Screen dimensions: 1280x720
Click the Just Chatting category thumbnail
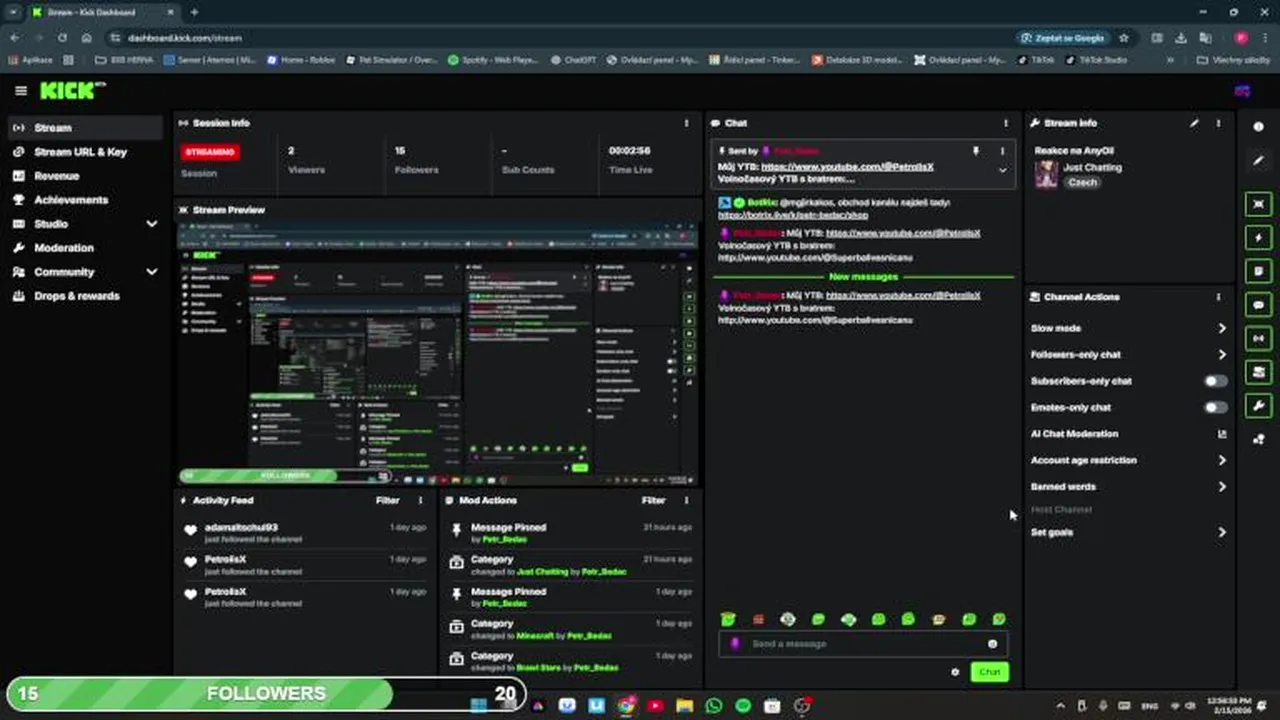click(x=1047, y=174)
